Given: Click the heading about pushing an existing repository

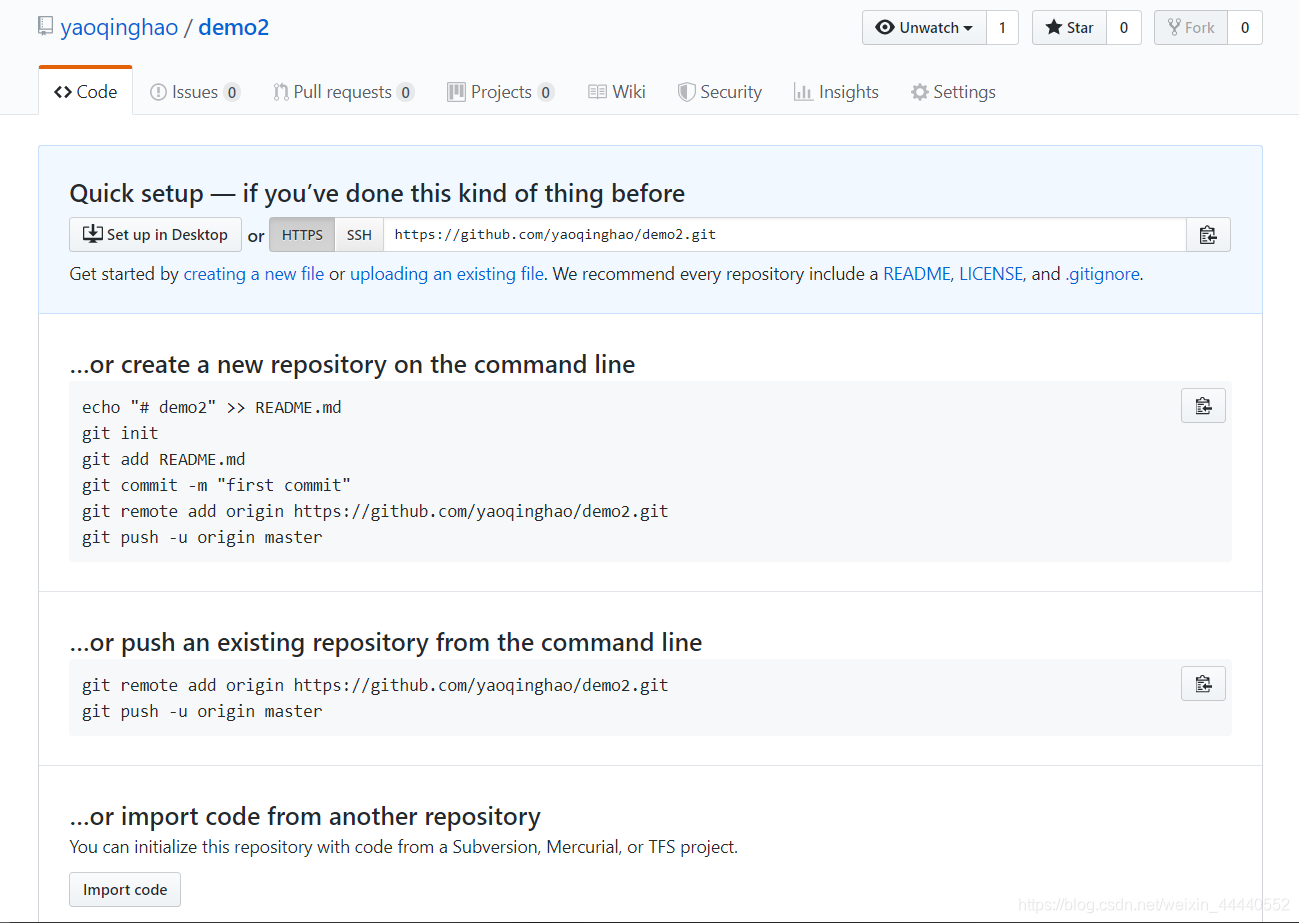Looking at the screenshot, I should click(x=386, y=642).
